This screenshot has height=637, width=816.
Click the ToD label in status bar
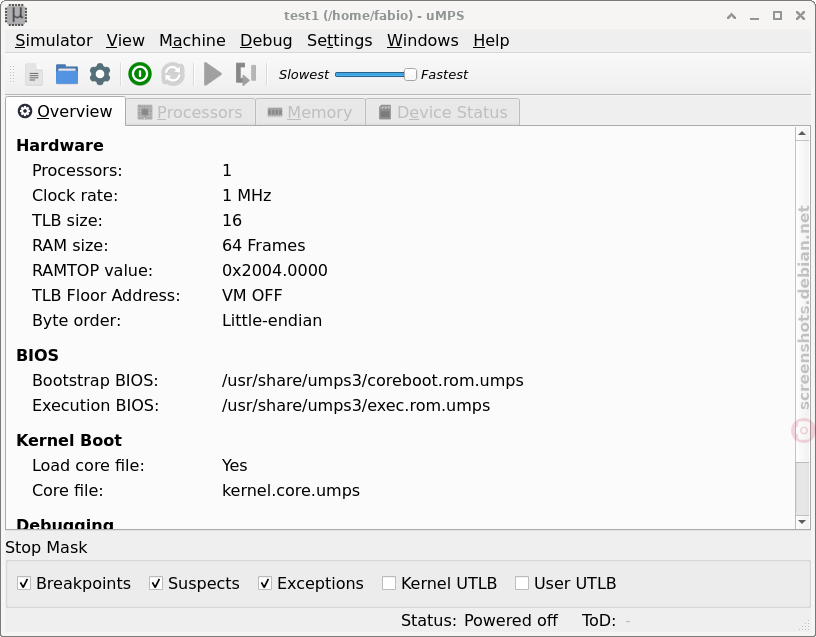click(x=599, y=620)
